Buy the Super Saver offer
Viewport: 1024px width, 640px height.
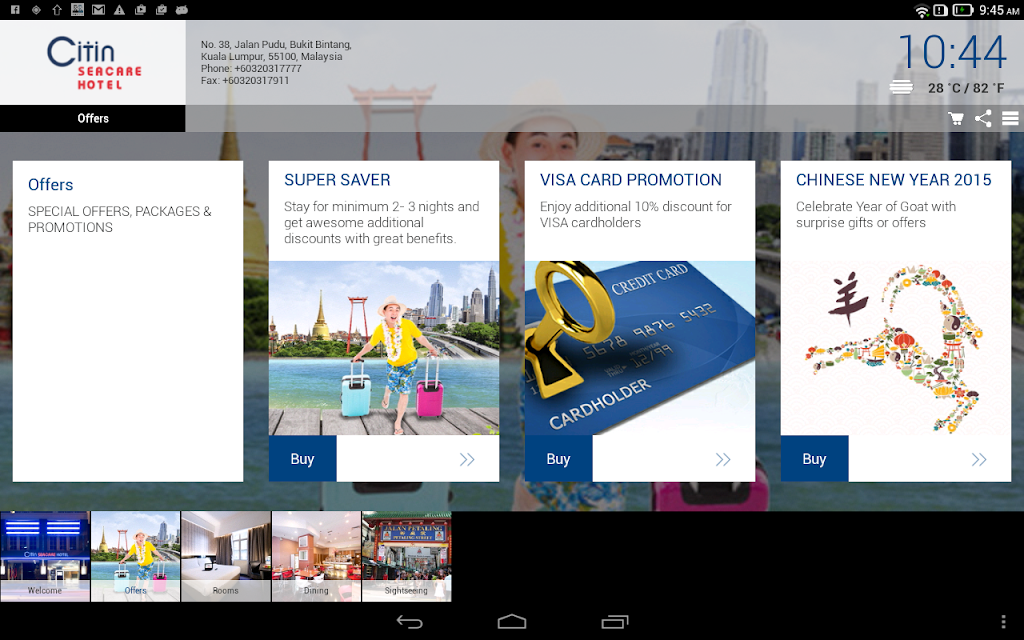[302, 459]
